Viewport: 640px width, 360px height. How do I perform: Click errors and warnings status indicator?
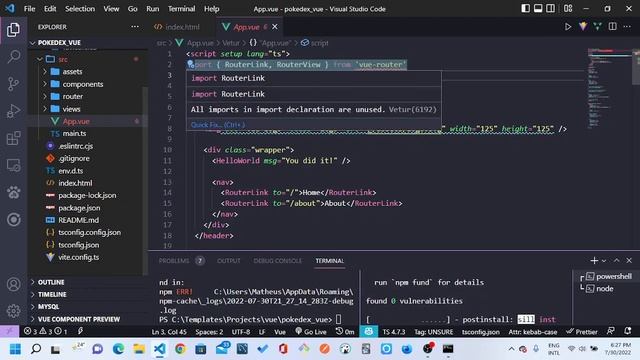(x=45, y=331)
